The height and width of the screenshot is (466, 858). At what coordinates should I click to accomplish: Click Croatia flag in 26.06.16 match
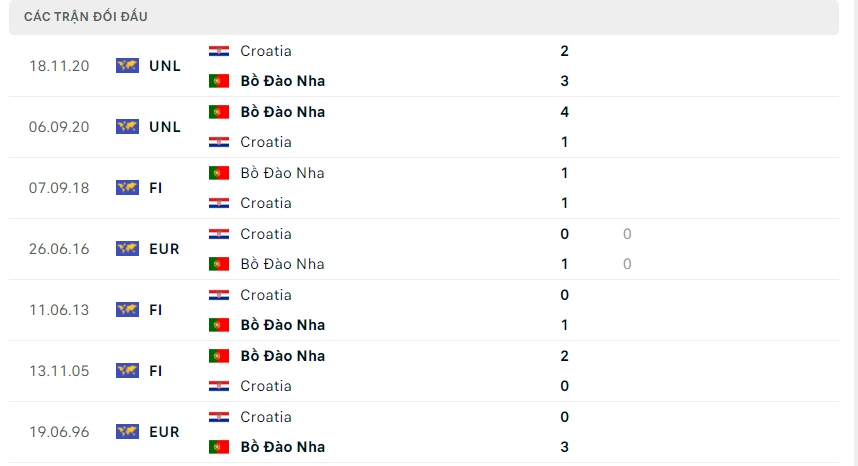(220, 234)
